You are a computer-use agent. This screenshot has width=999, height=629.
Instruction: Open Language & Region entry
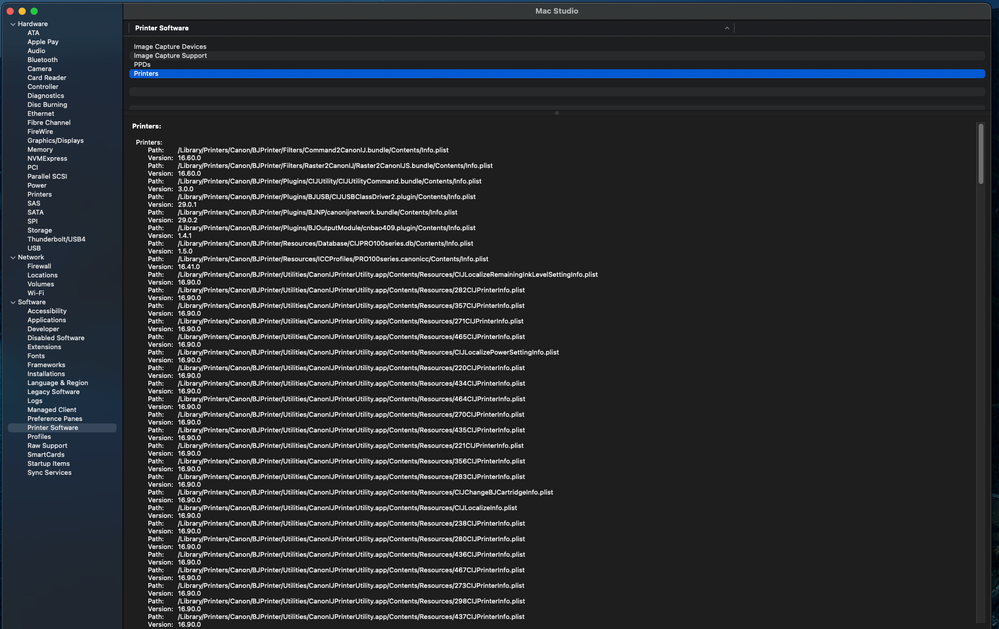pyautogui.click(x=57, y=383)
